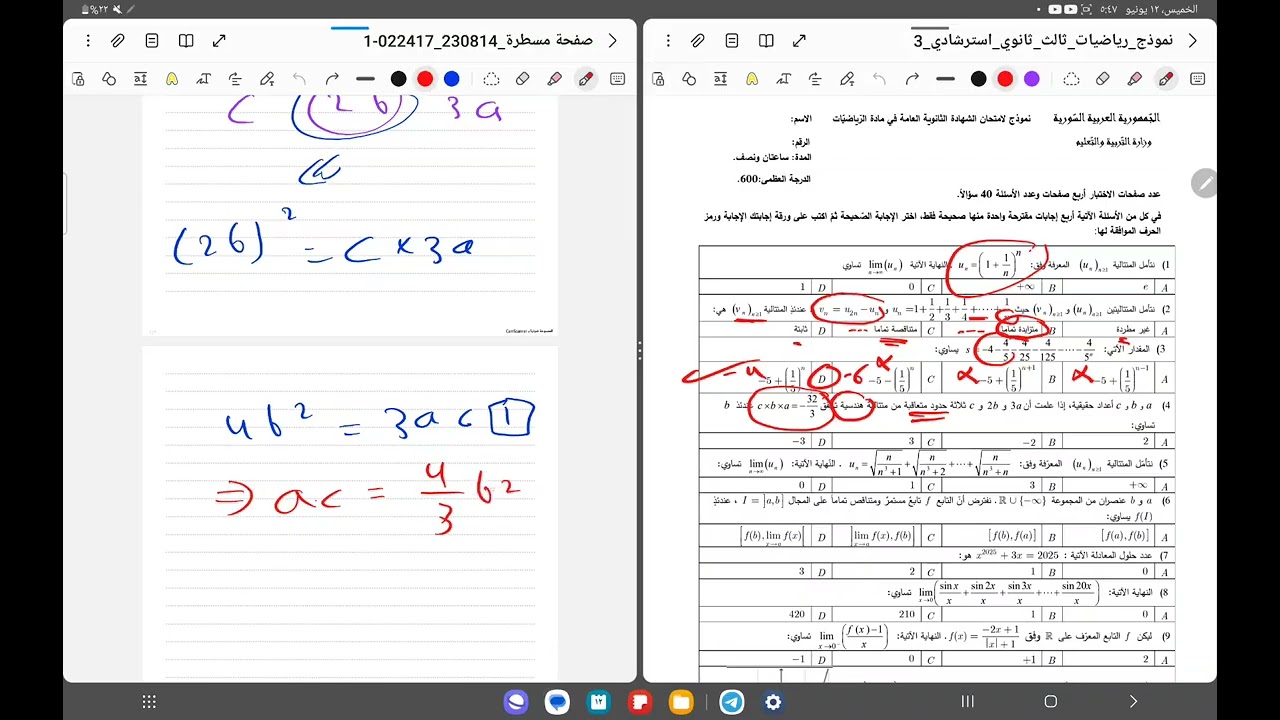Open Calendar app from taskbar
Image resolution: width=1280 pixels, height=720 pixels.
click(598, 702)
